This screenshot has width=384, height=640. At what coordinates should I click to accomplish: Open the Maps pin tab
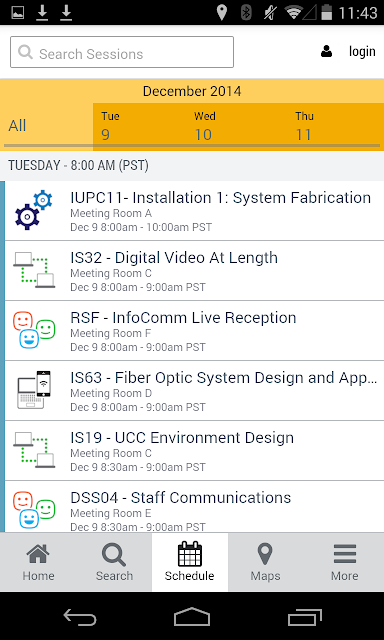tap(266, 562)
